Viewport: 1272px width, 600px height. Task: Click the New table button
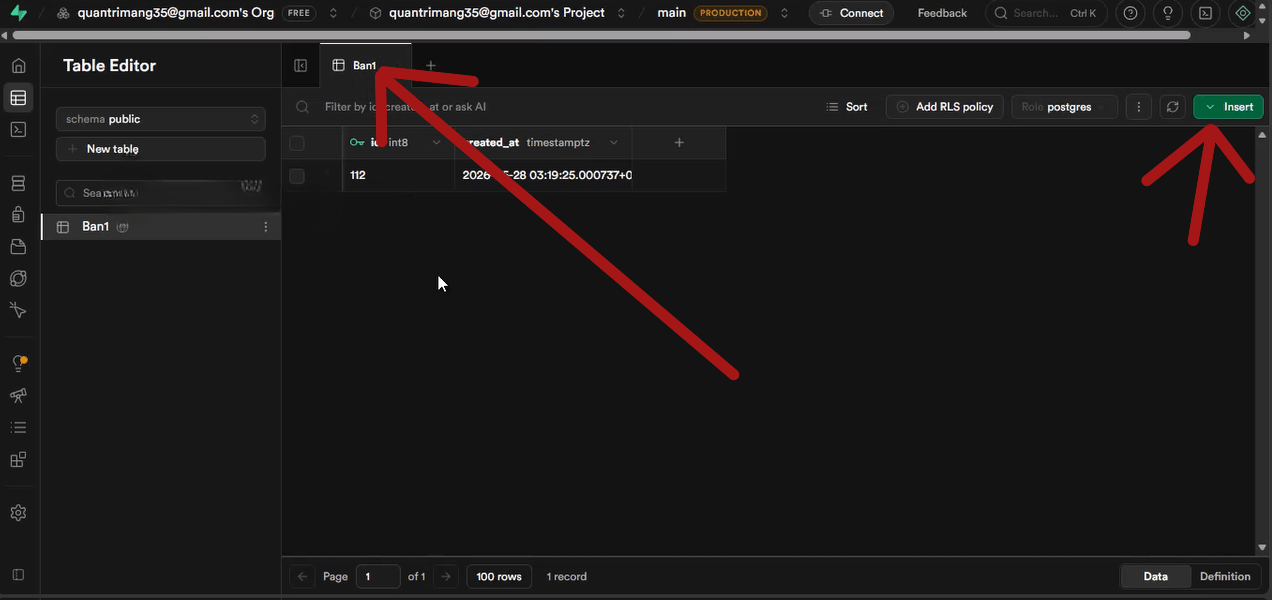[161, 149]
